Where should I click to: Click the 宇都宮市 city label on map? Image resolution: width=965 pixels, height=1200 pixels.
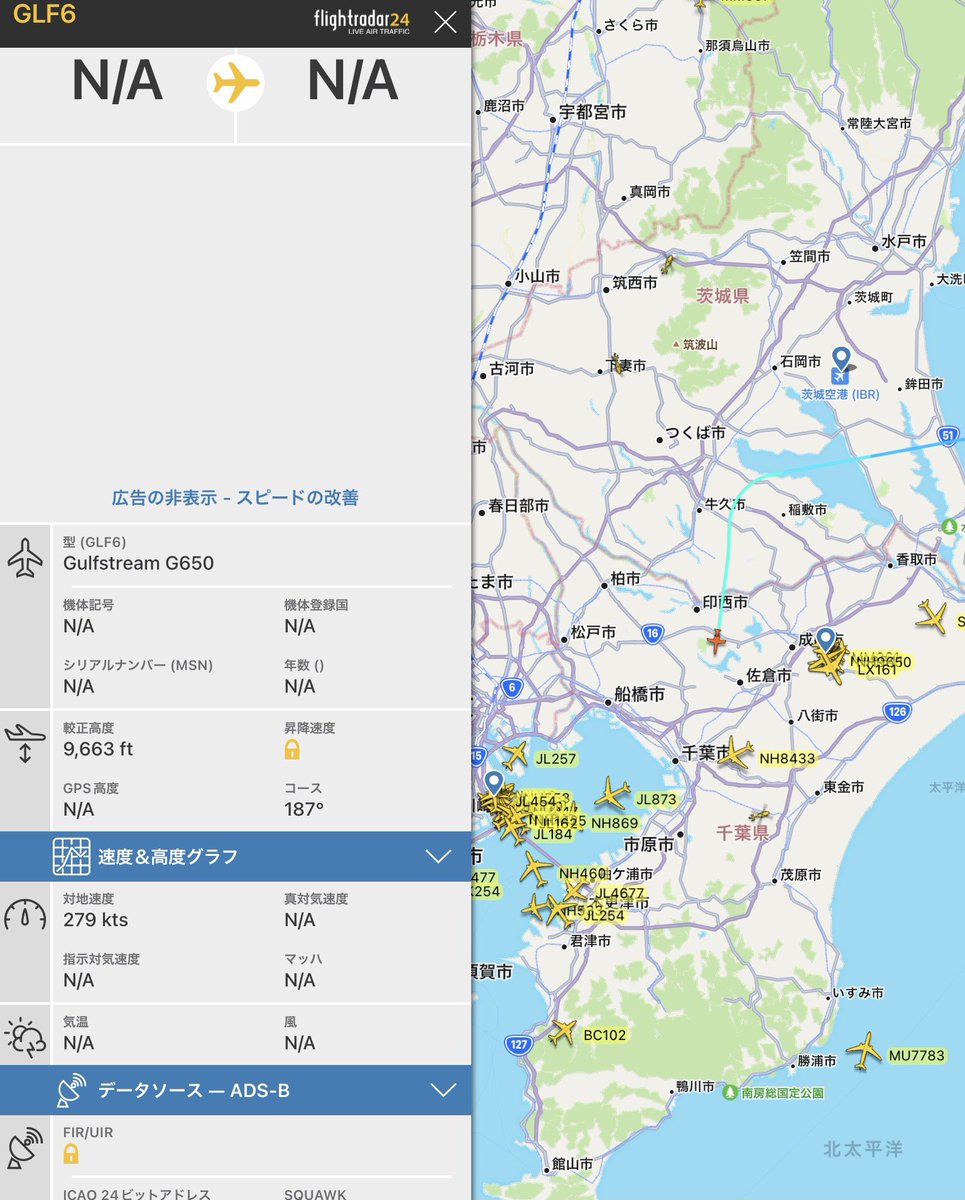click(592, 112)
